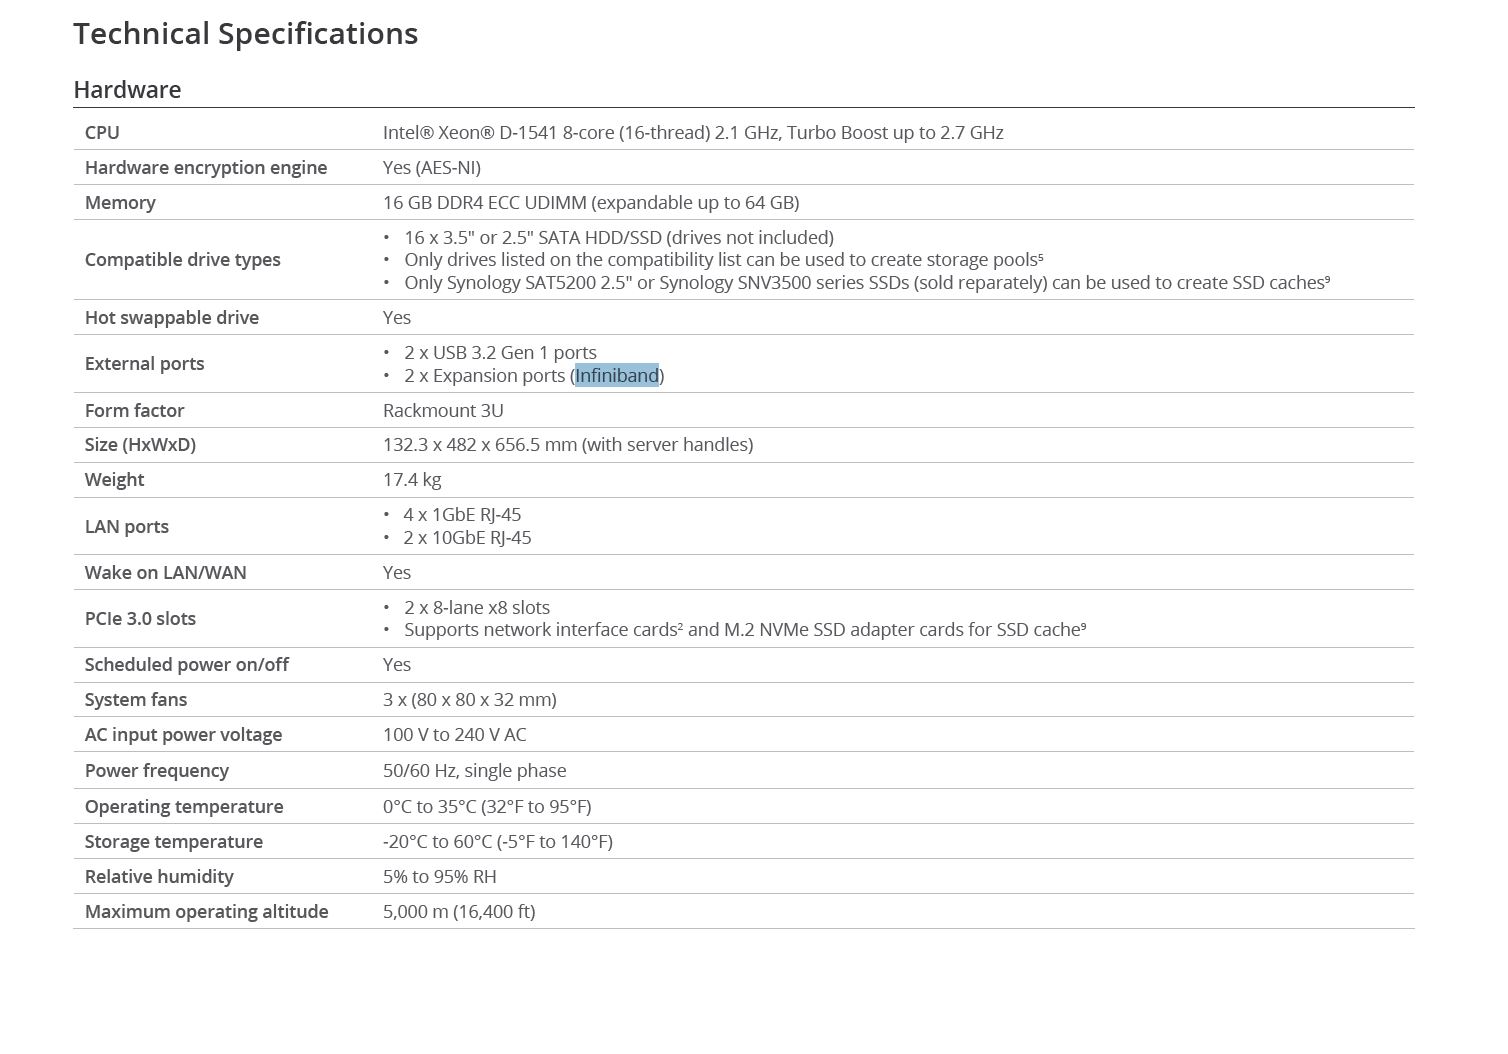
Task: Click footnote 5 after storage pools
Action: (x=1041, y=256)
